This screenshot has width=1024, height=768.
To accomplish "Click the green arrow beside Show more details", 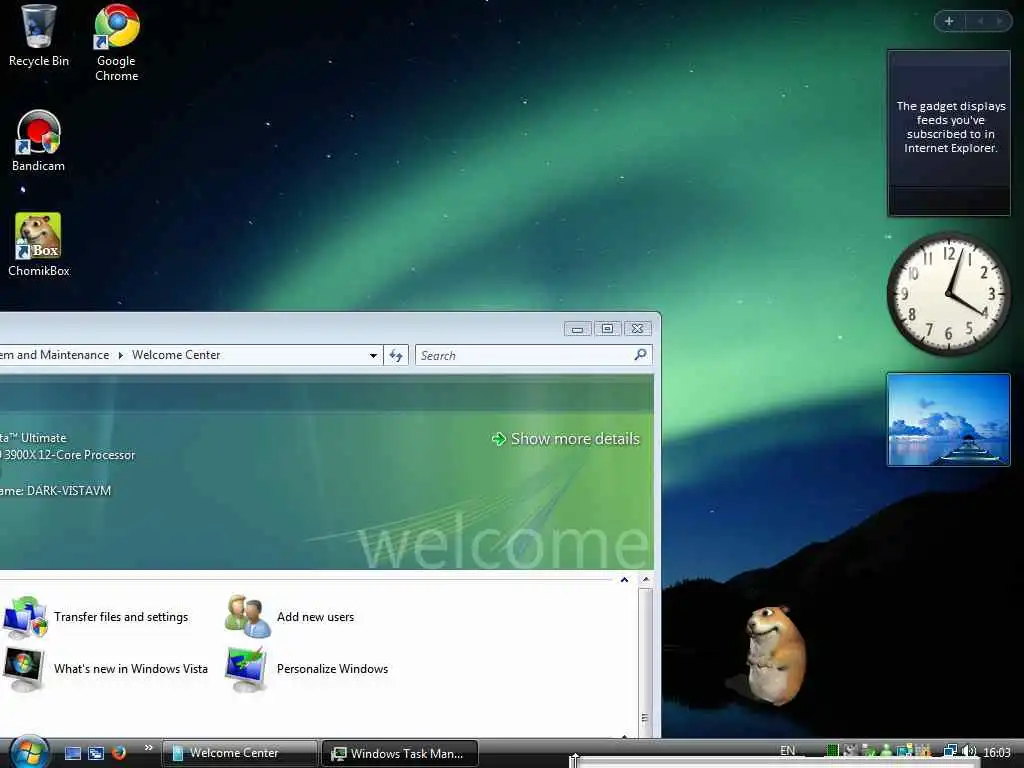I will coord(499,439).
